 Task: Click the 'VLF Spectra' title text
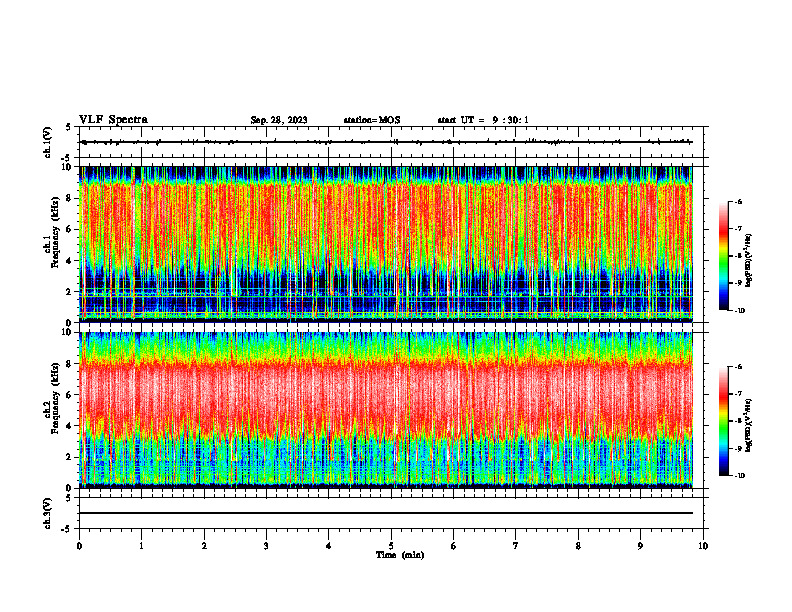tap(113, 120)
